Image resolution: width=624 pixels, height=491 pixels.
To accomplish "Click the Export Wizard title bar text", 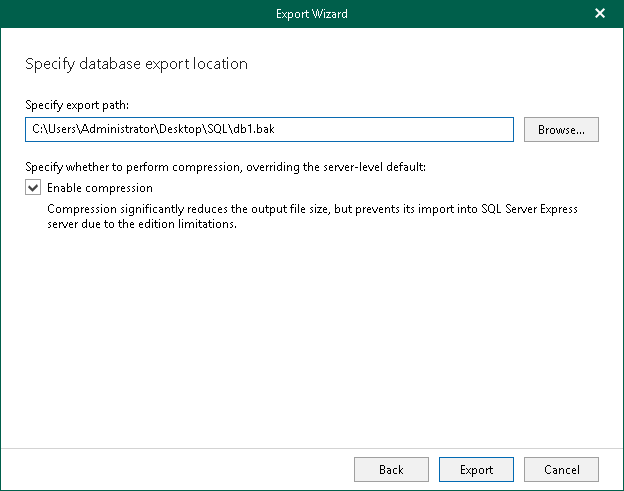I will (312, 14).
